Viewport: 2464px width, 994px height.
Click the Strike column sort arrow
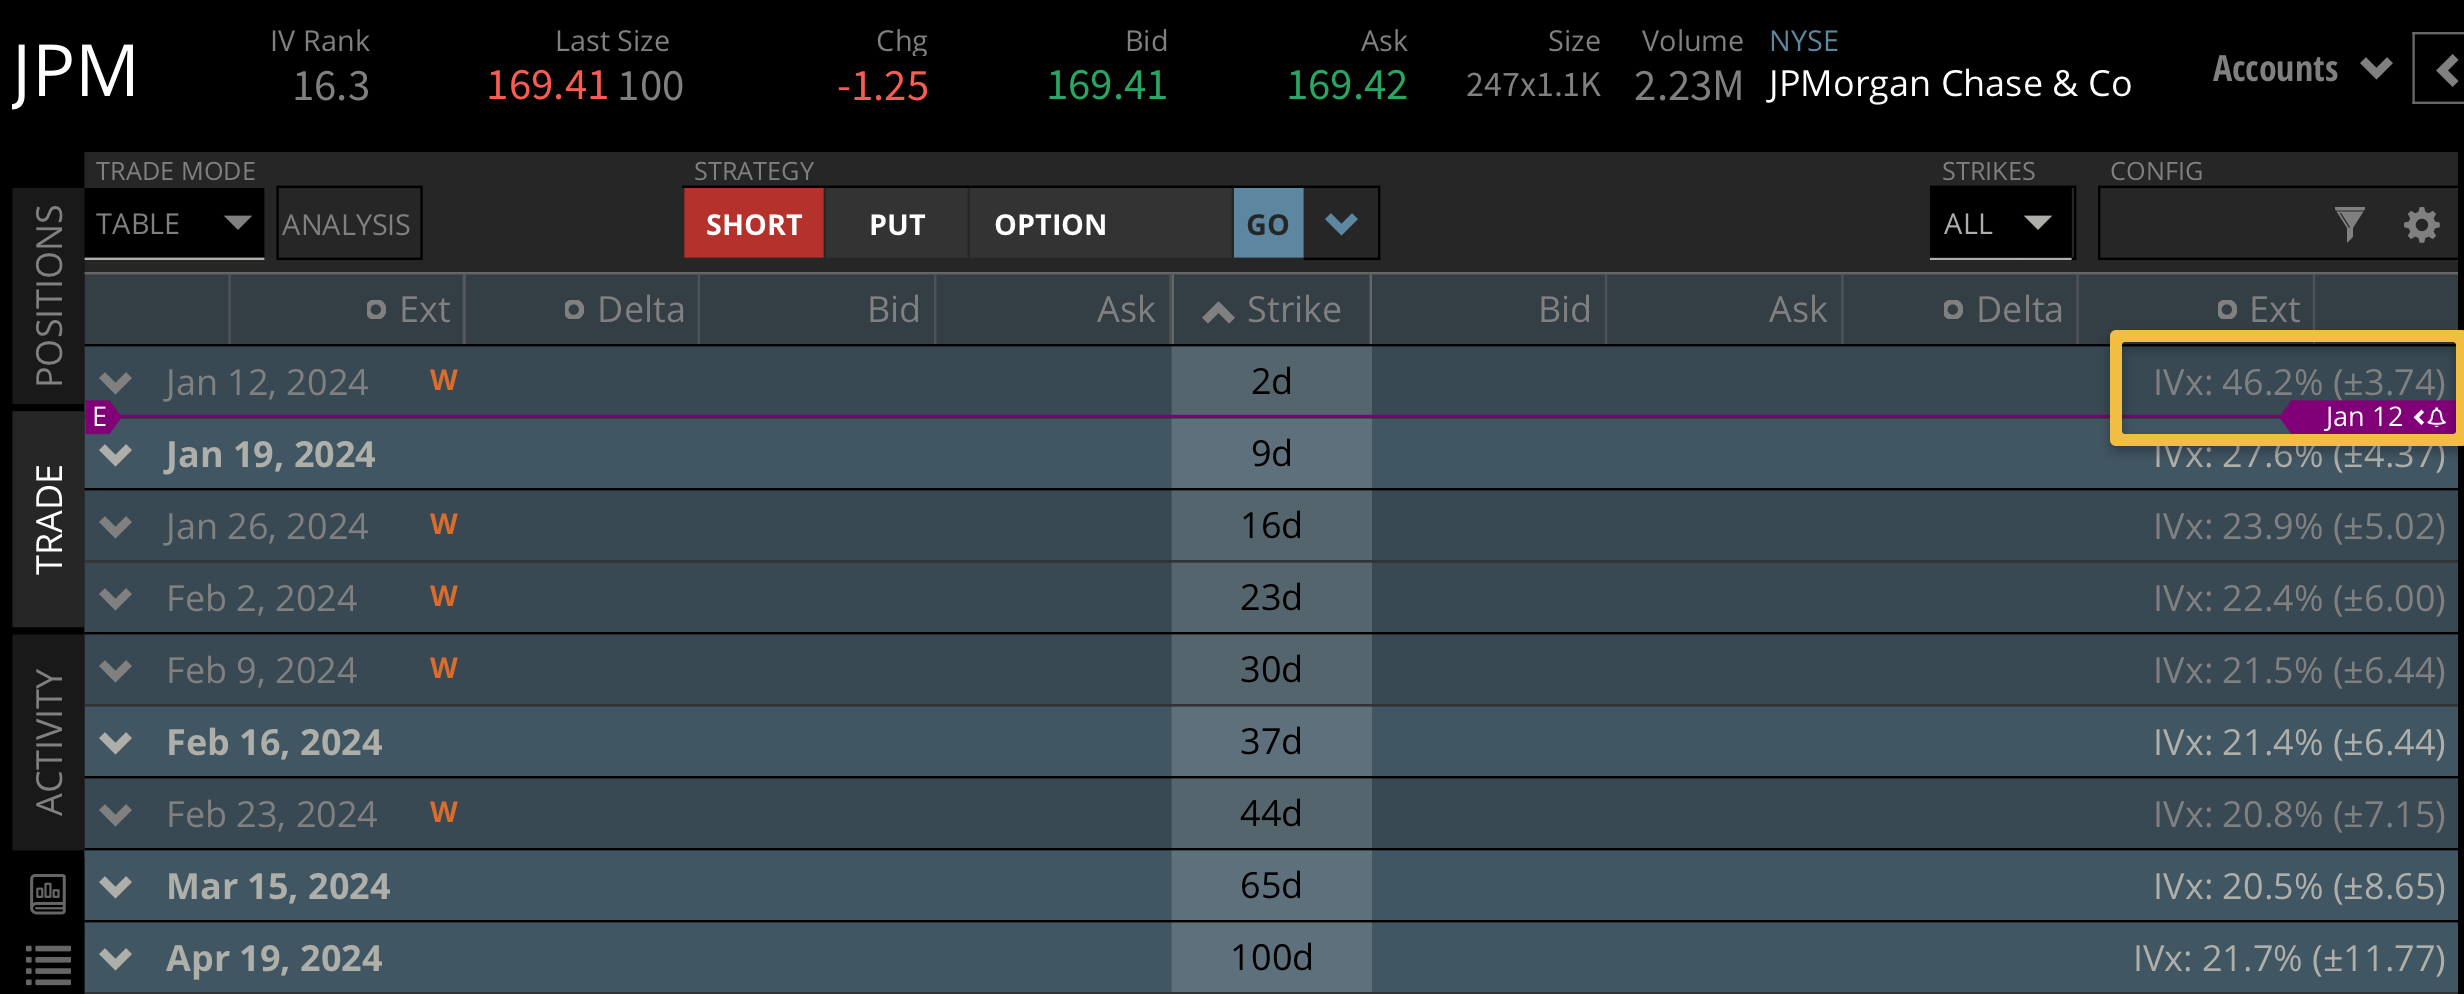1216,309
